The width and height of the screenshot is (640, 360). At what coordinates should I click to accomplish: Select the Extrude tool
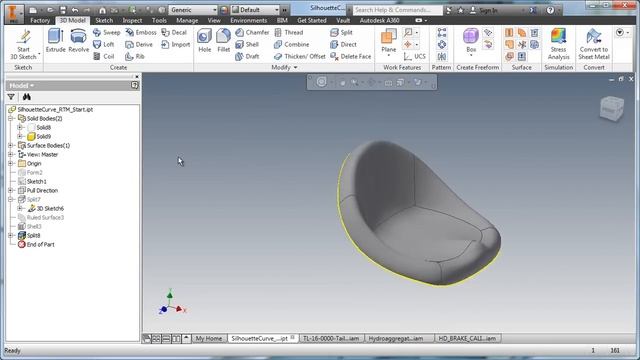(56, 41)
